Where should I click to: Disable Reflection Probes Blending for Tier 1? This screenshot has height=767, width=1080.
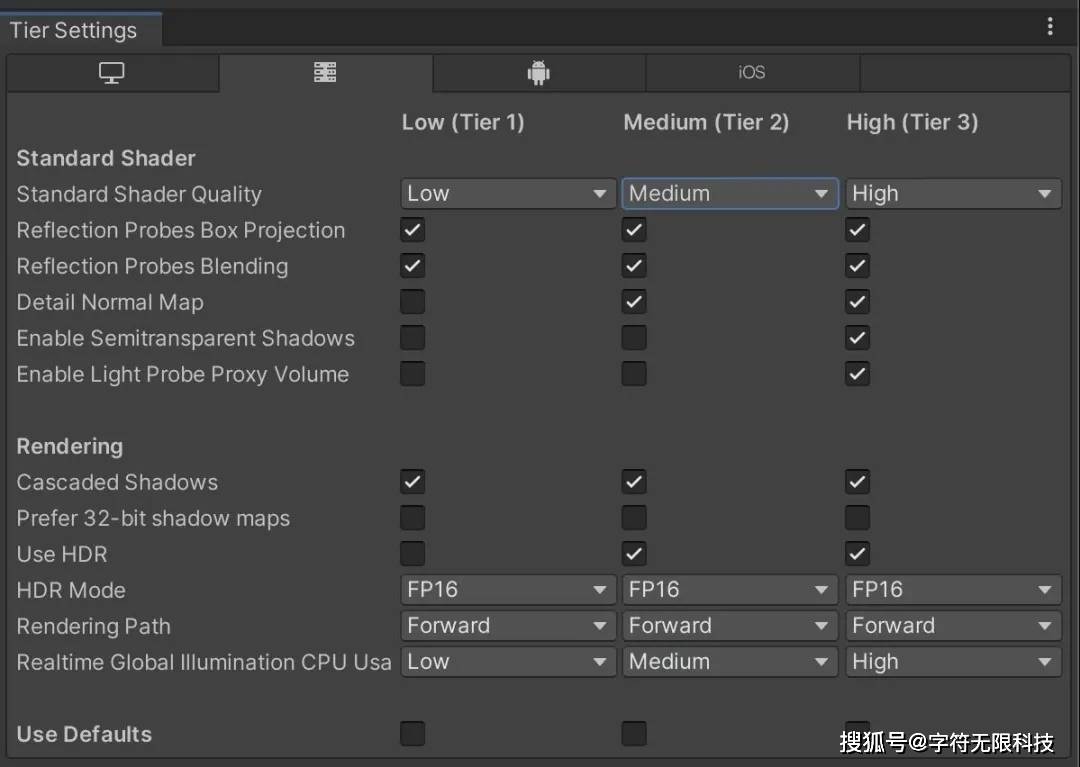pyautogui.click(x=412, y=265)
